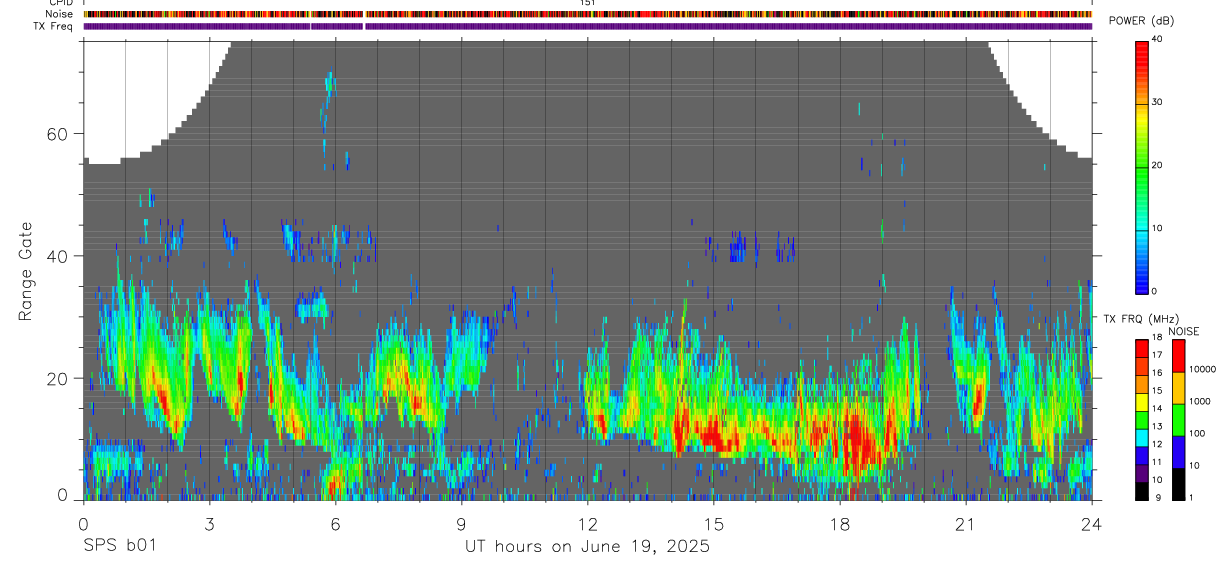Click the NOISE color legend bar
This screenshot has width=1228, height=567.
[1178, 419]
